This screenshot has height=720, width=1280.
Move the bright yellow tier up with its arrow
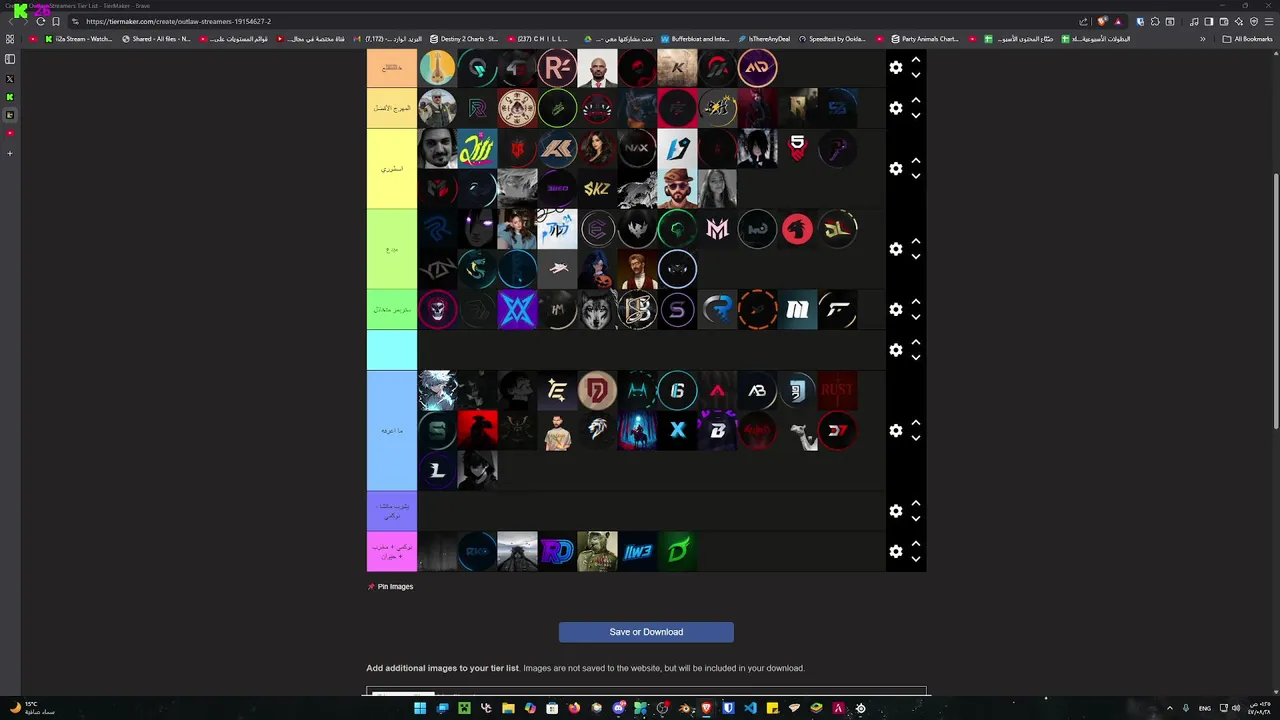click(915, 162)
